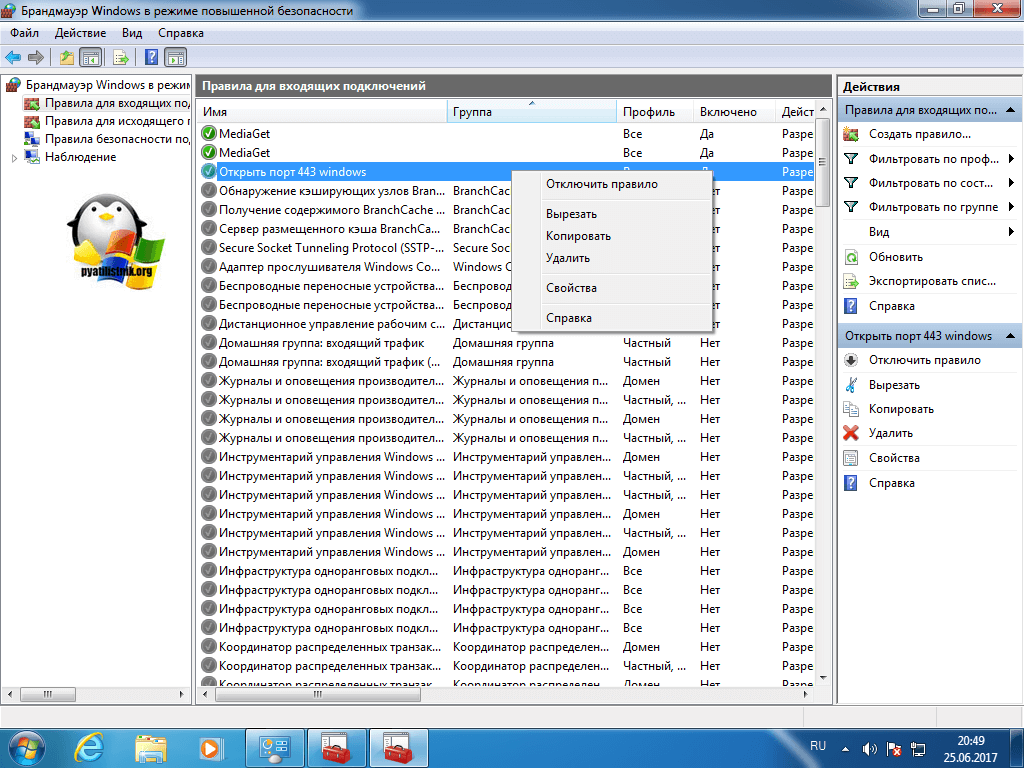Image resolution: width=1024 pixels, height=768 pixels.
Task: Click the Export list toolbar icon
Action: coord(121,57)
